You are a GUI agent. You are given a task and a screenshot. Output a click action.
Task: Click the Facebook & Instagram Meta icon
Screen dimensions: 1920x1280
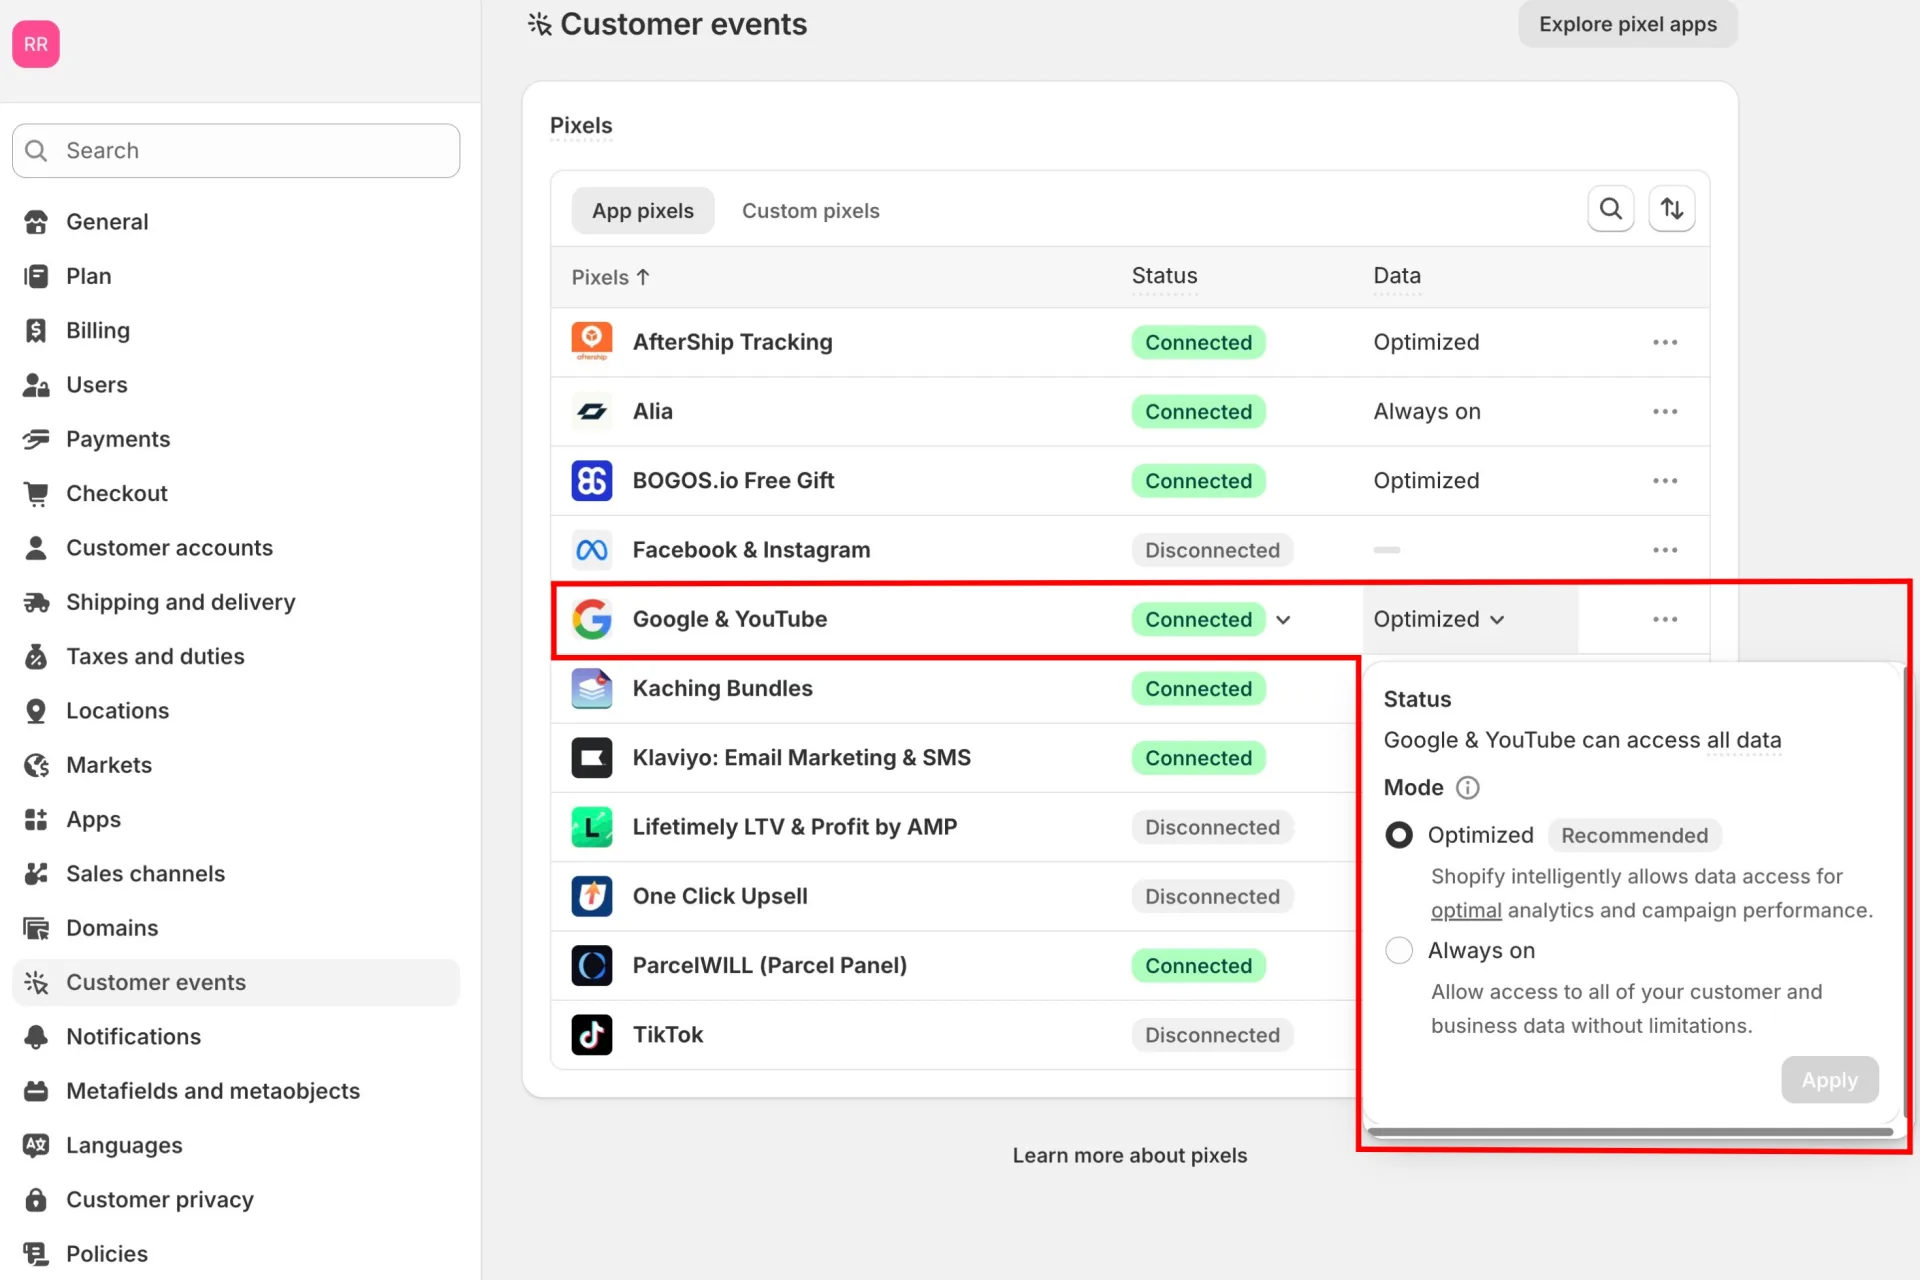tap(591, 550)
